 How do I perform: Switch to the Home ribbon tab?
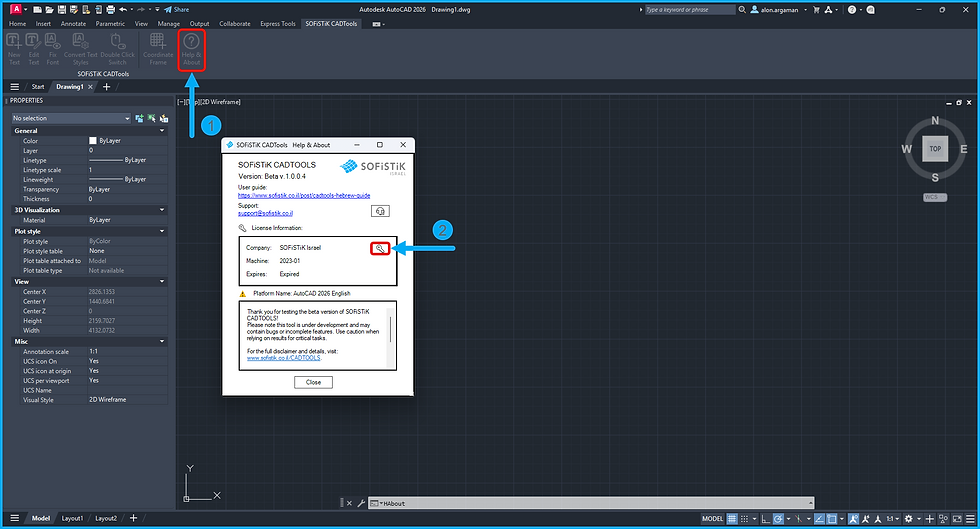[x=18, y=24]
